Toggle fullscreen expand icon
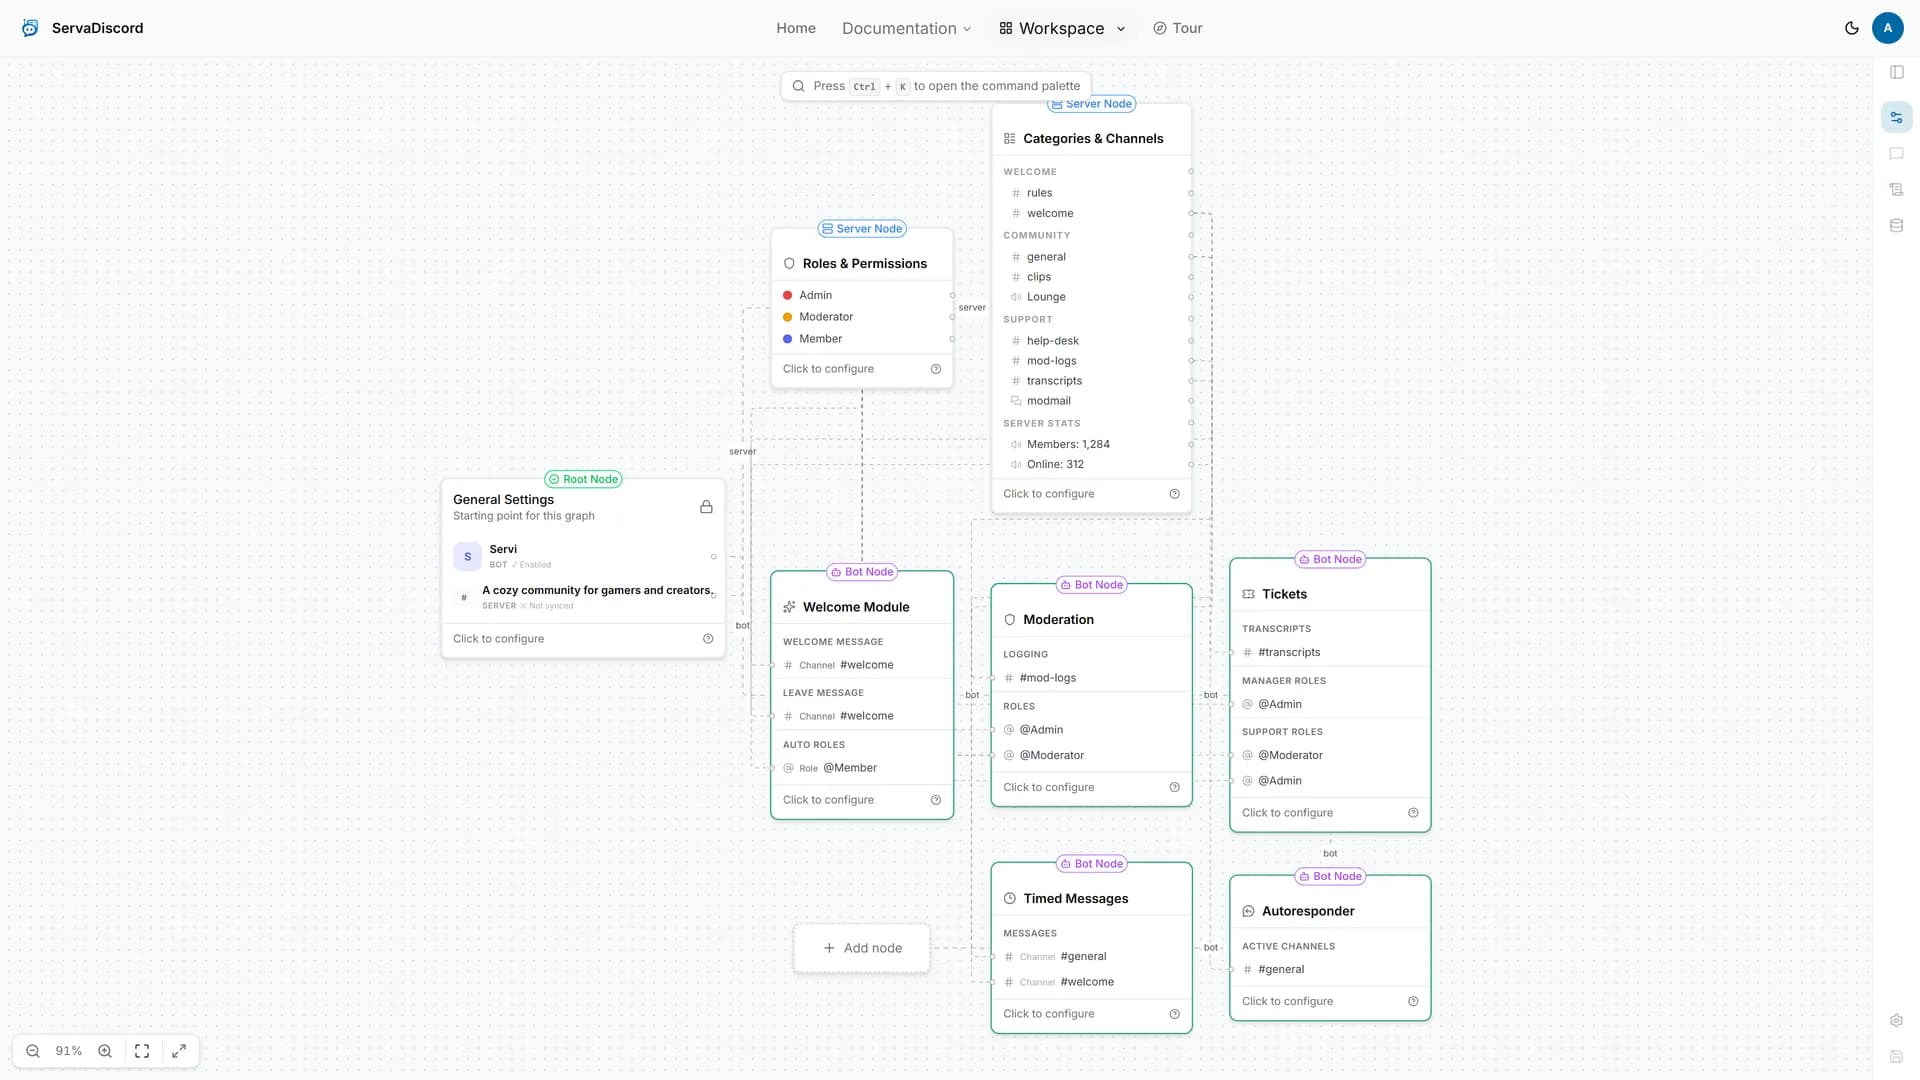1920x1080 pixels. (179, 1051)
